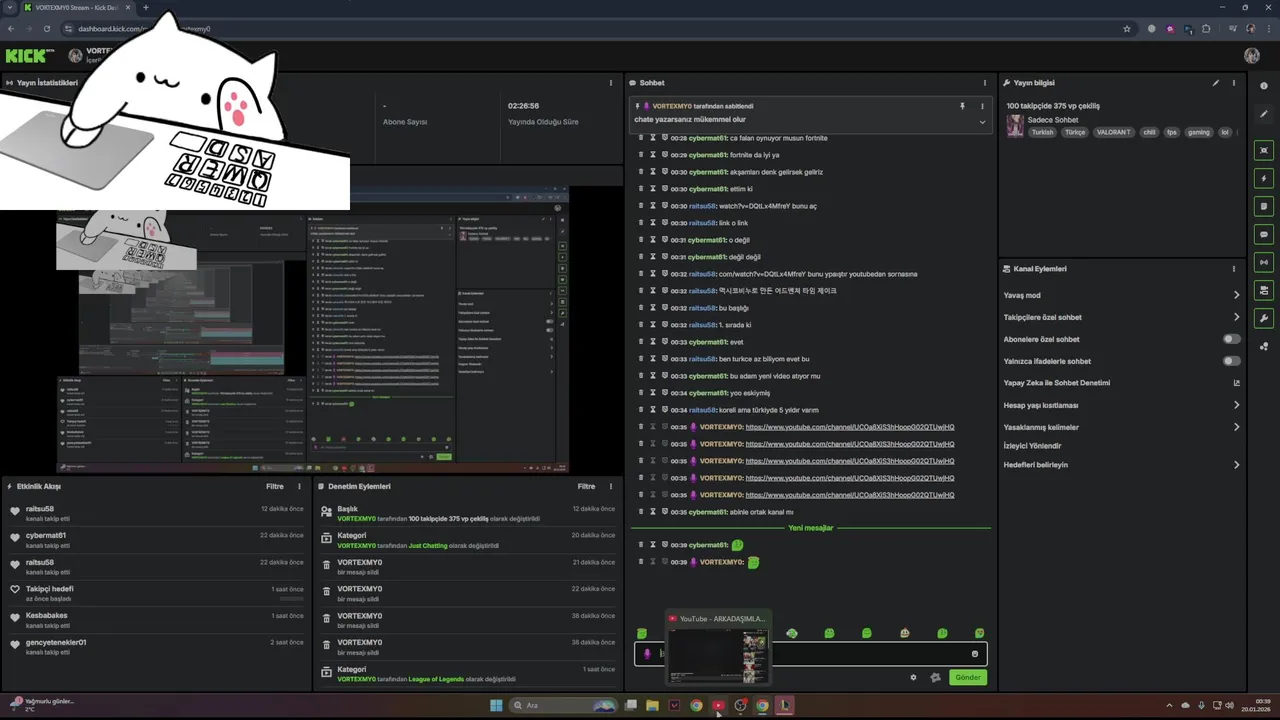The height and width of the screenshot is (720, 1280).
Task: Click the pencil edit icon in Yayın bilgisi header
Action: click(1216, 83)
